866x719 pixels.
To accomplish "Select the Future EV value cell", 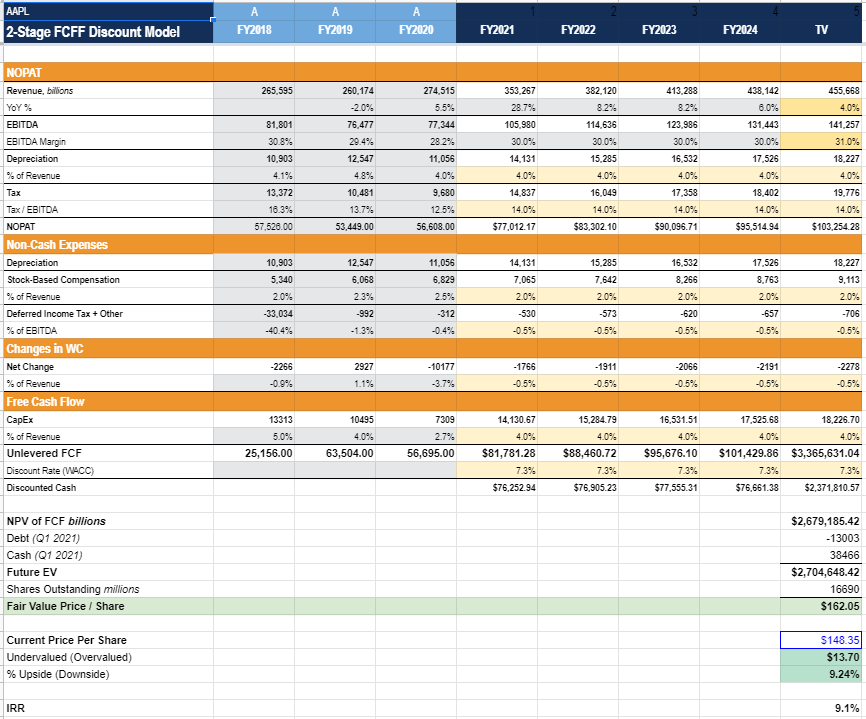I will tap(822, 572).
